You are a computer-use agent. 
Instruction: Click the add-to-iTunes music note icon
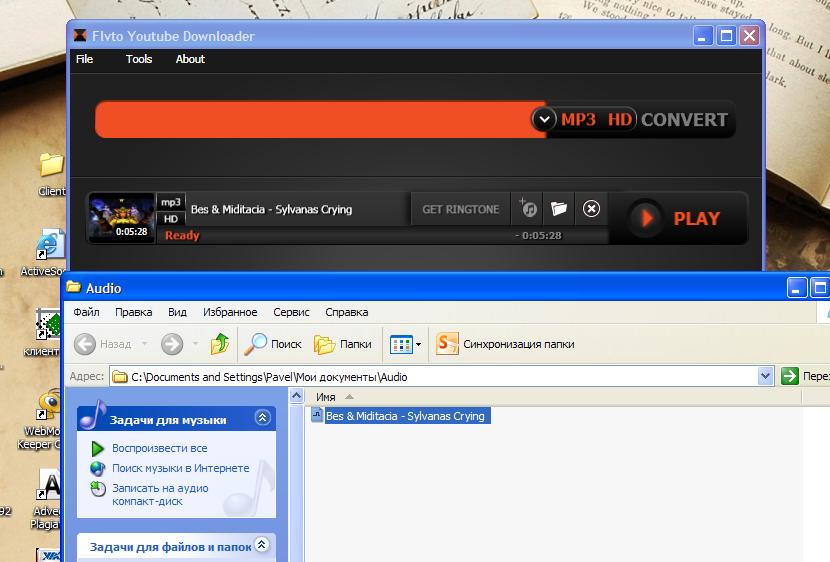click(x=528, y=209)
